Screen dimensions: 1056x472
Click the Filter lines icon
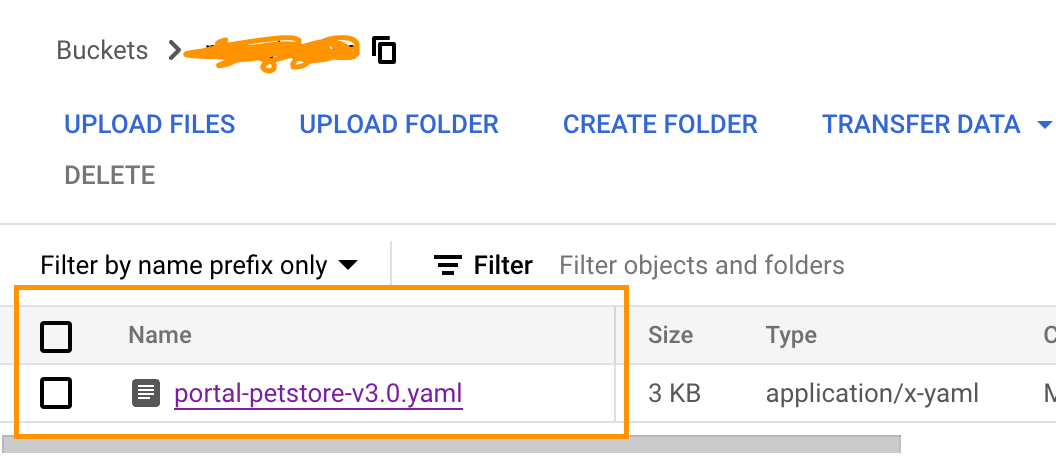coord(447,265)
